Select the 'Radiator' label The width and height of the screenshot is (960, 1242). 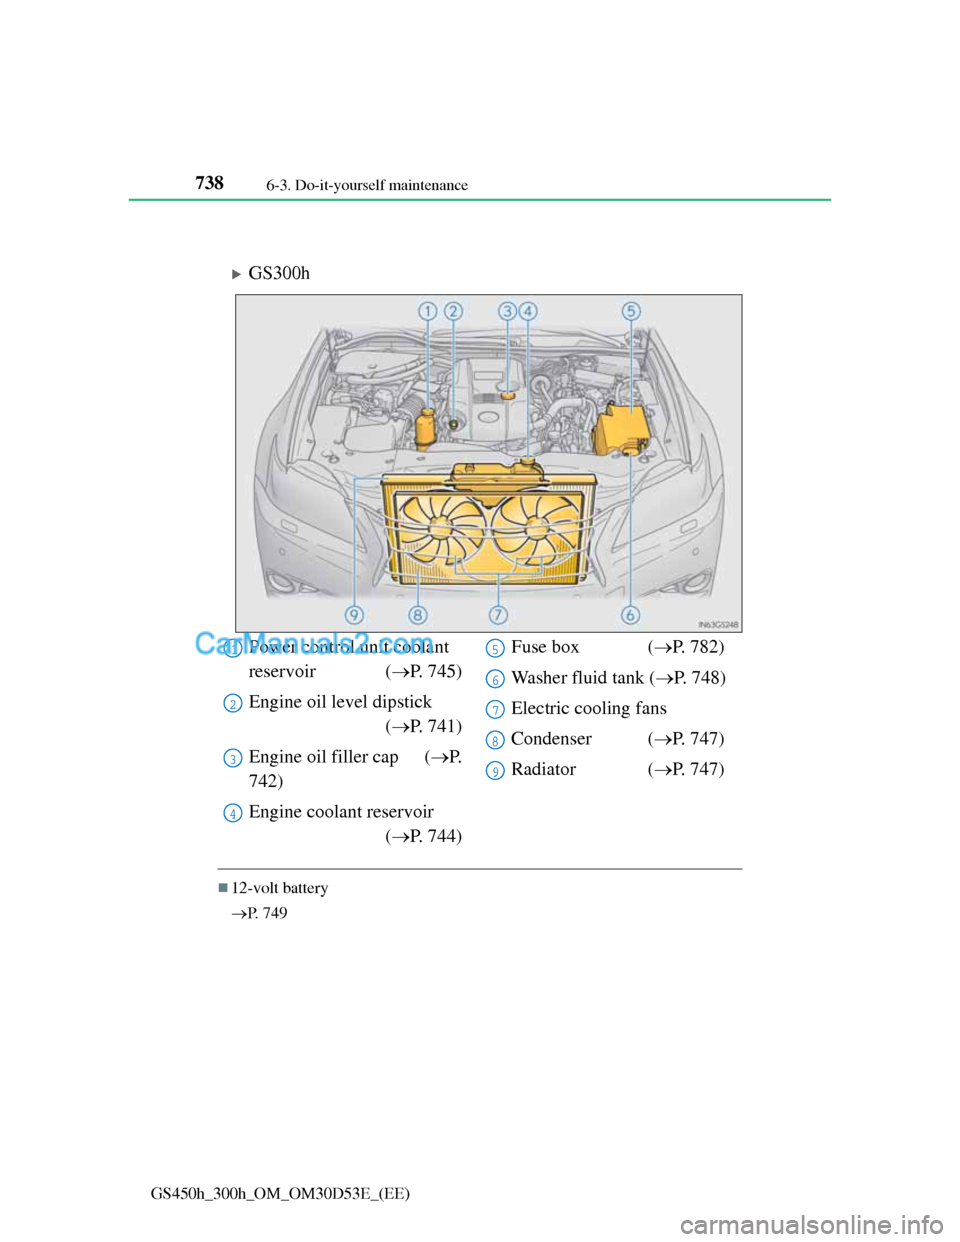pos(543,770)
